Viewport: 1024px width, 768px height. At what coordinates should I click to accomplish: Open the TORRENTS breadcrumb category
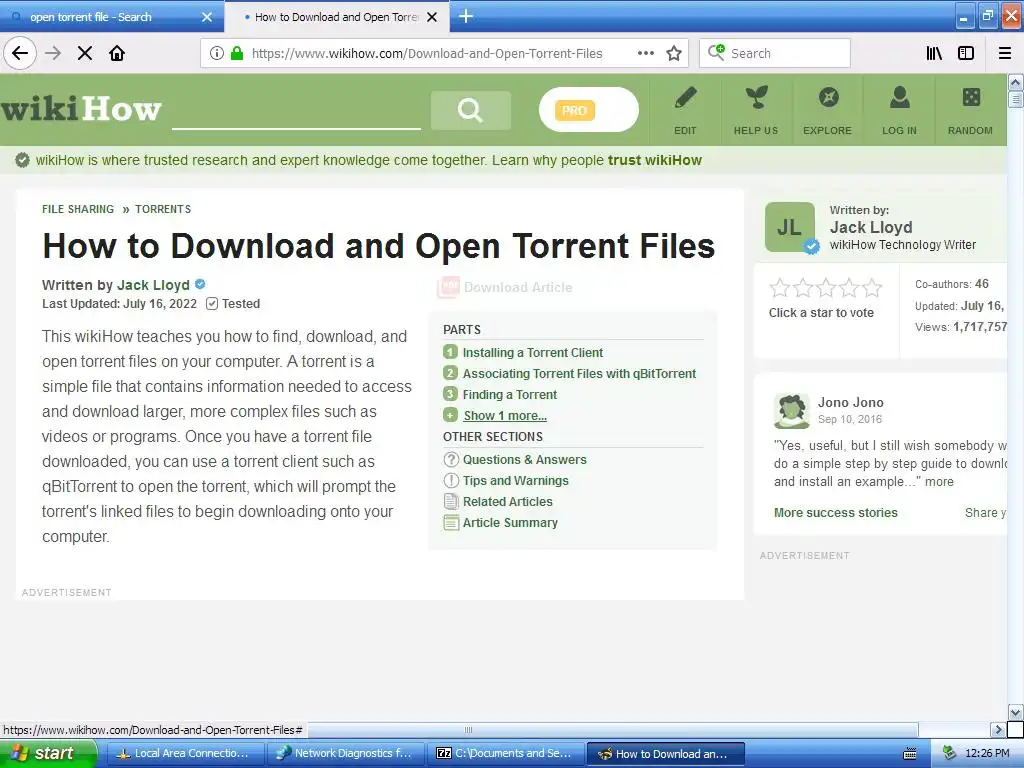(163, 209)
